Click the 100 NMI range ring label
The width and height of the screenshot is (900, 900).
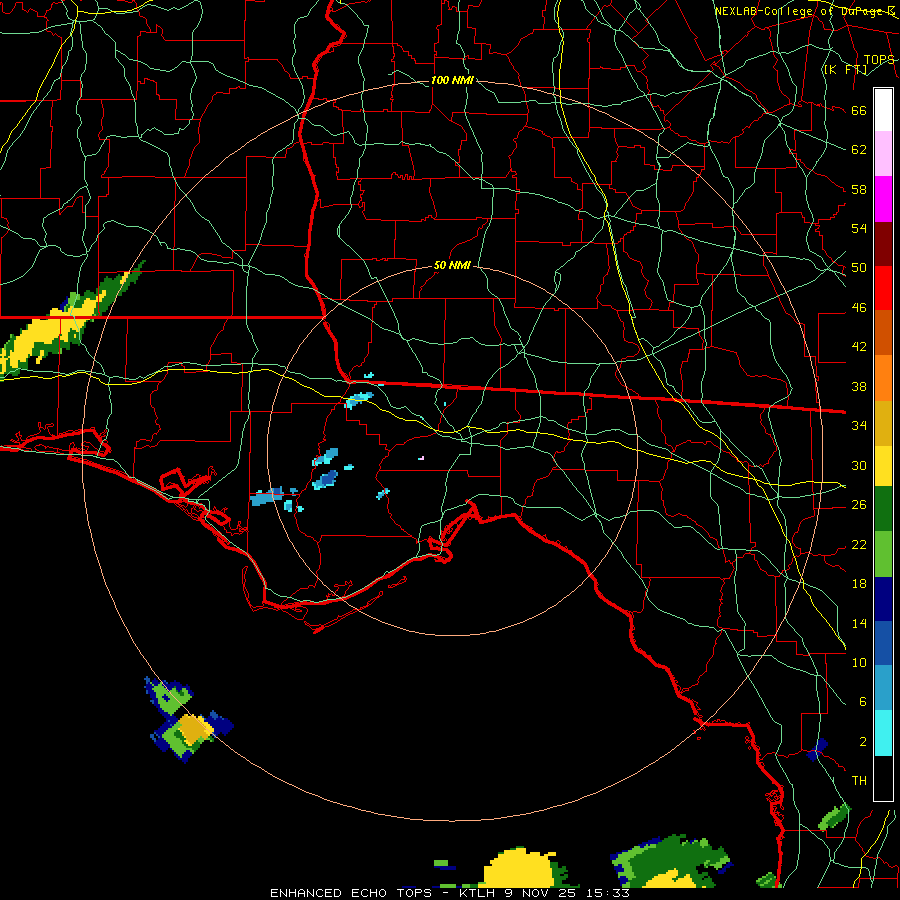pyautogui.click(x=452, y=80)
